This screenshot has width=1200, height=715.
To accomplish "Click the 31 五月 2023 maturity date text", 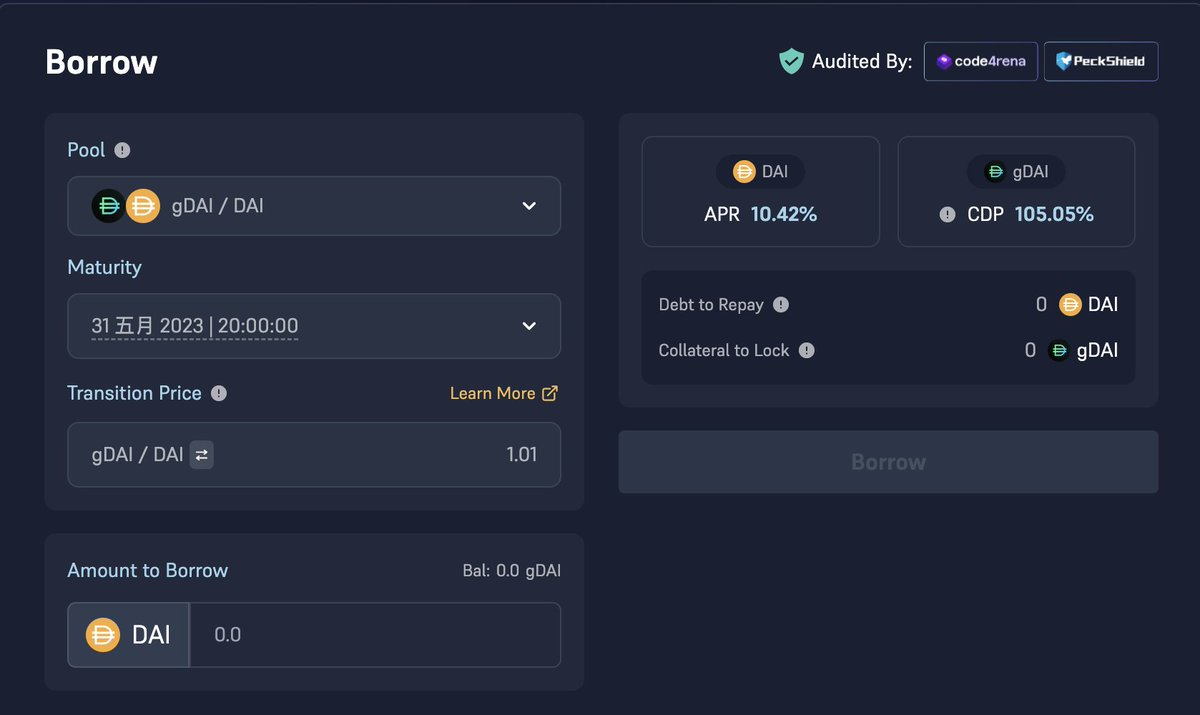I will pos(194,326).
